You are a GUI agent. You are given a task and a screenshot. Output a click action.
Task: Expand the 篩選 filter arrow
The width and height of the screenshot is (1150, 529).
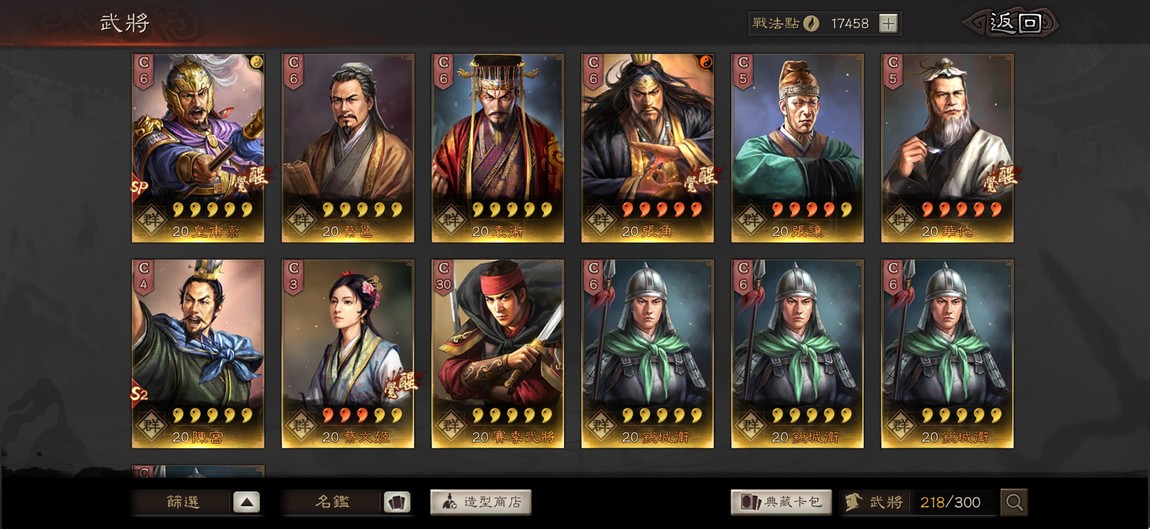coord(247,503)
